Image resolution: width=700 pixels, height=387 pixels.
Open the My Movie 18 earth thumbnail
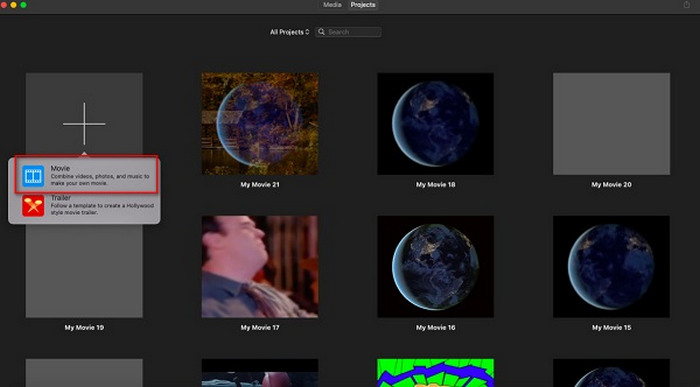point(435,124)
